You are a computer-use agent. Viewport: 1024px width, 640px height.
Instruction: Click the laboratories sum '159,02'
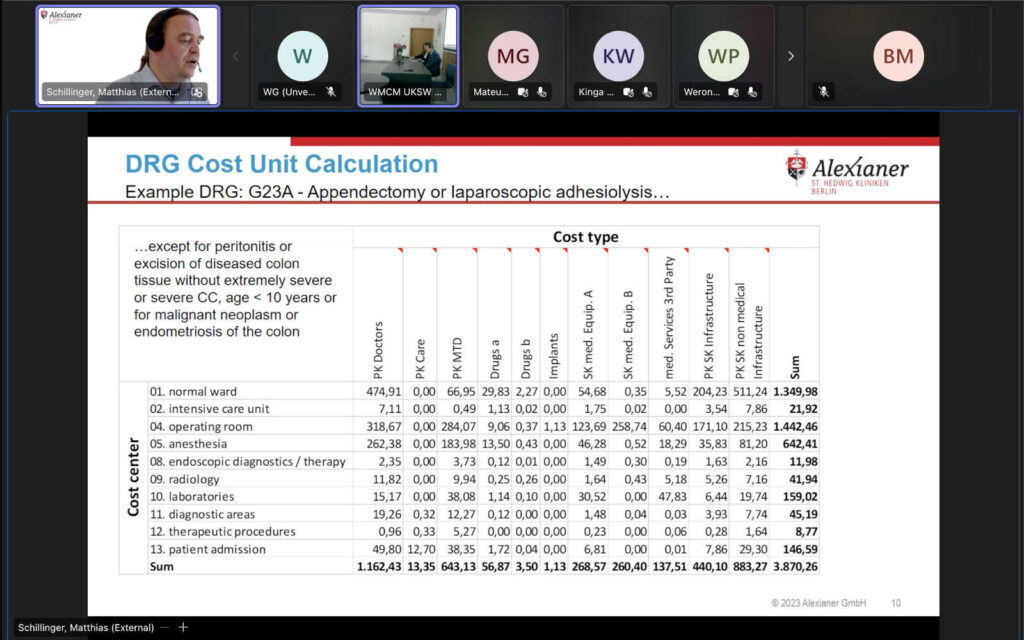coord(800,496)
